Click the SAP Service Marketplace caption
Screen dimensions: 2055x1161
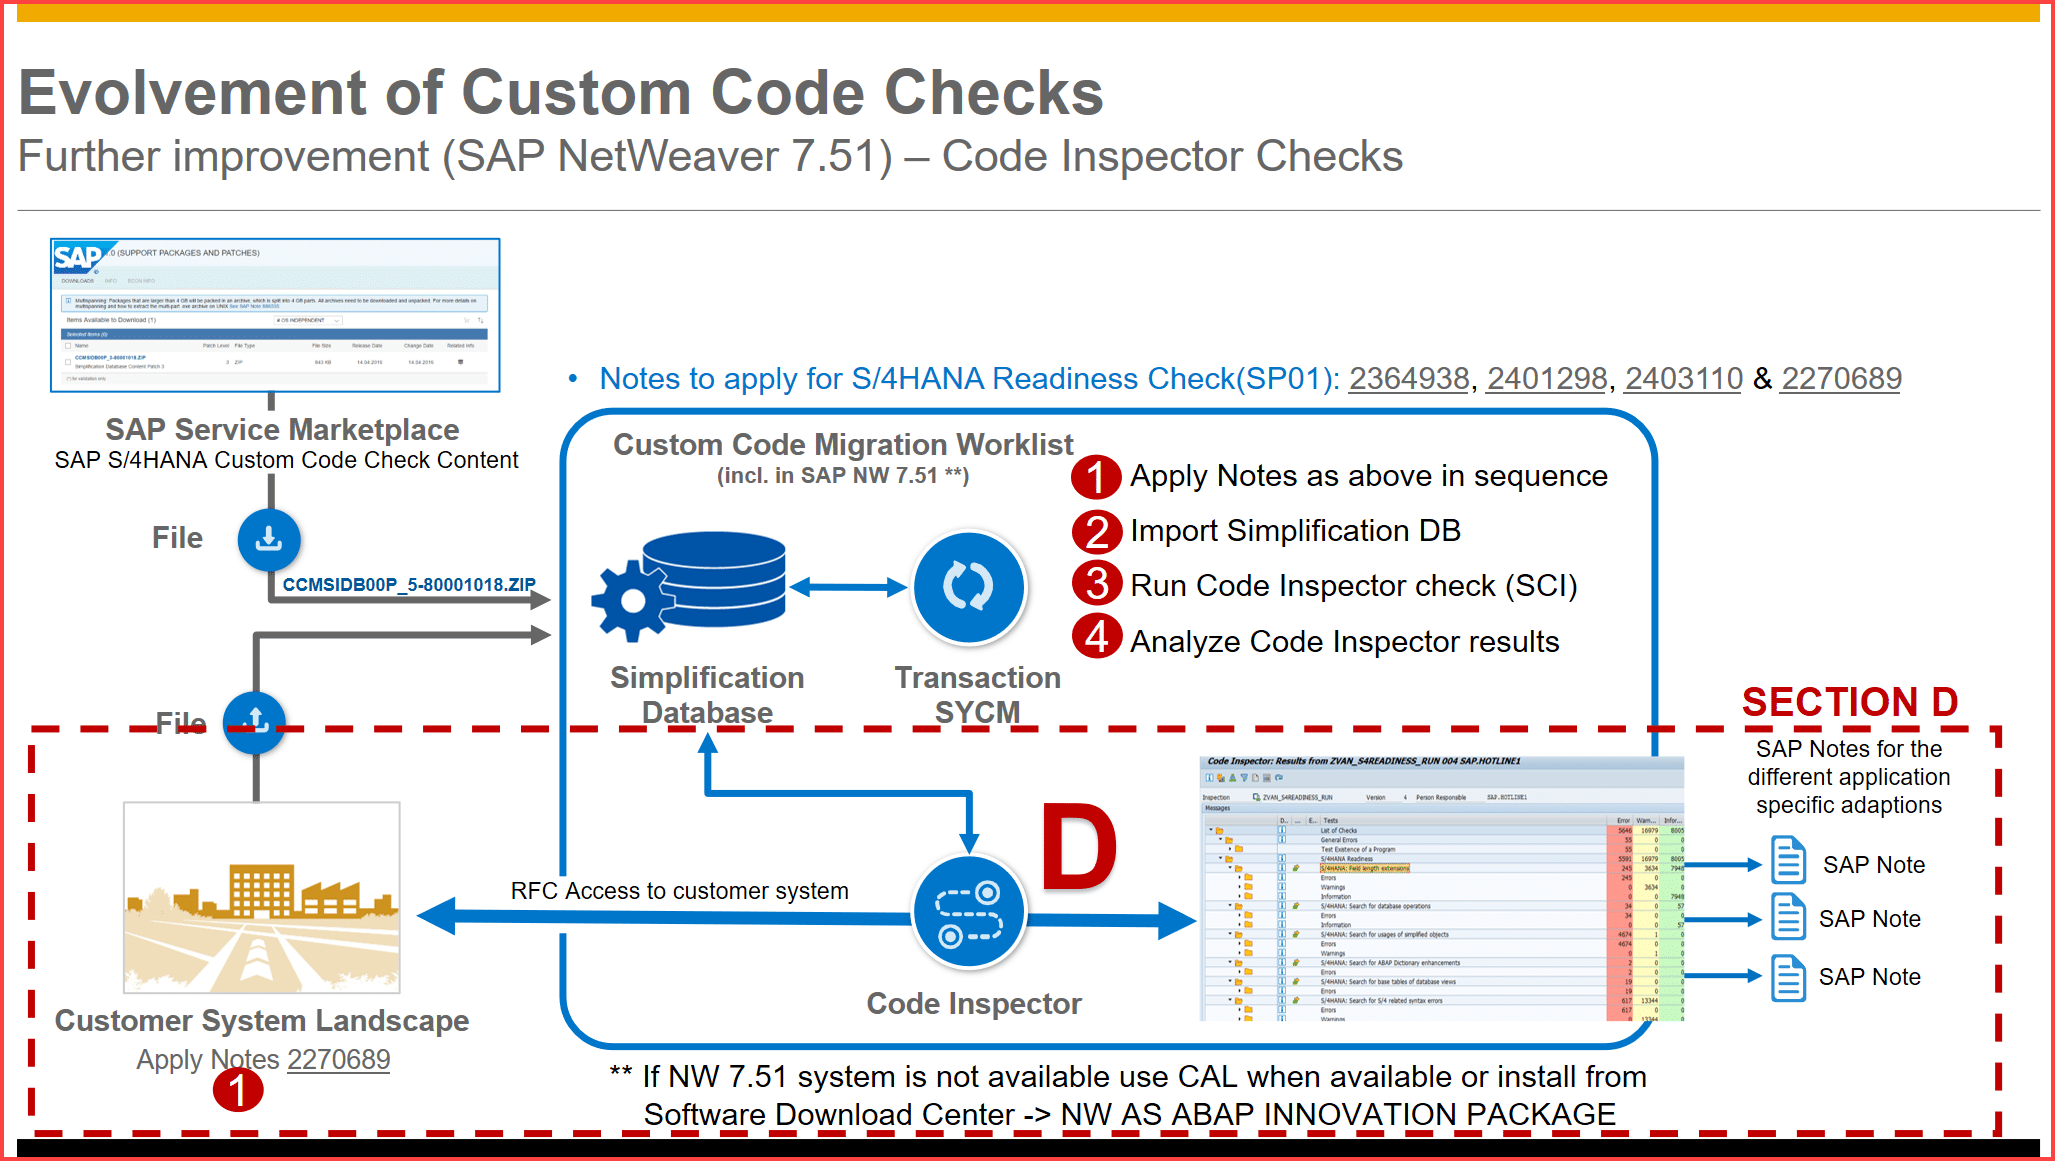coord(282,430)
